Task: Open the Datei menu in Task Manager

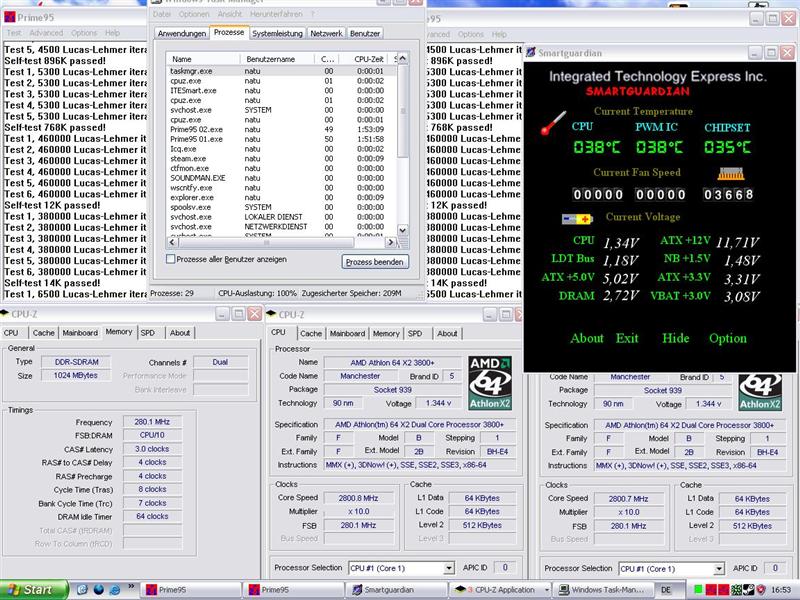Action: 162,14
